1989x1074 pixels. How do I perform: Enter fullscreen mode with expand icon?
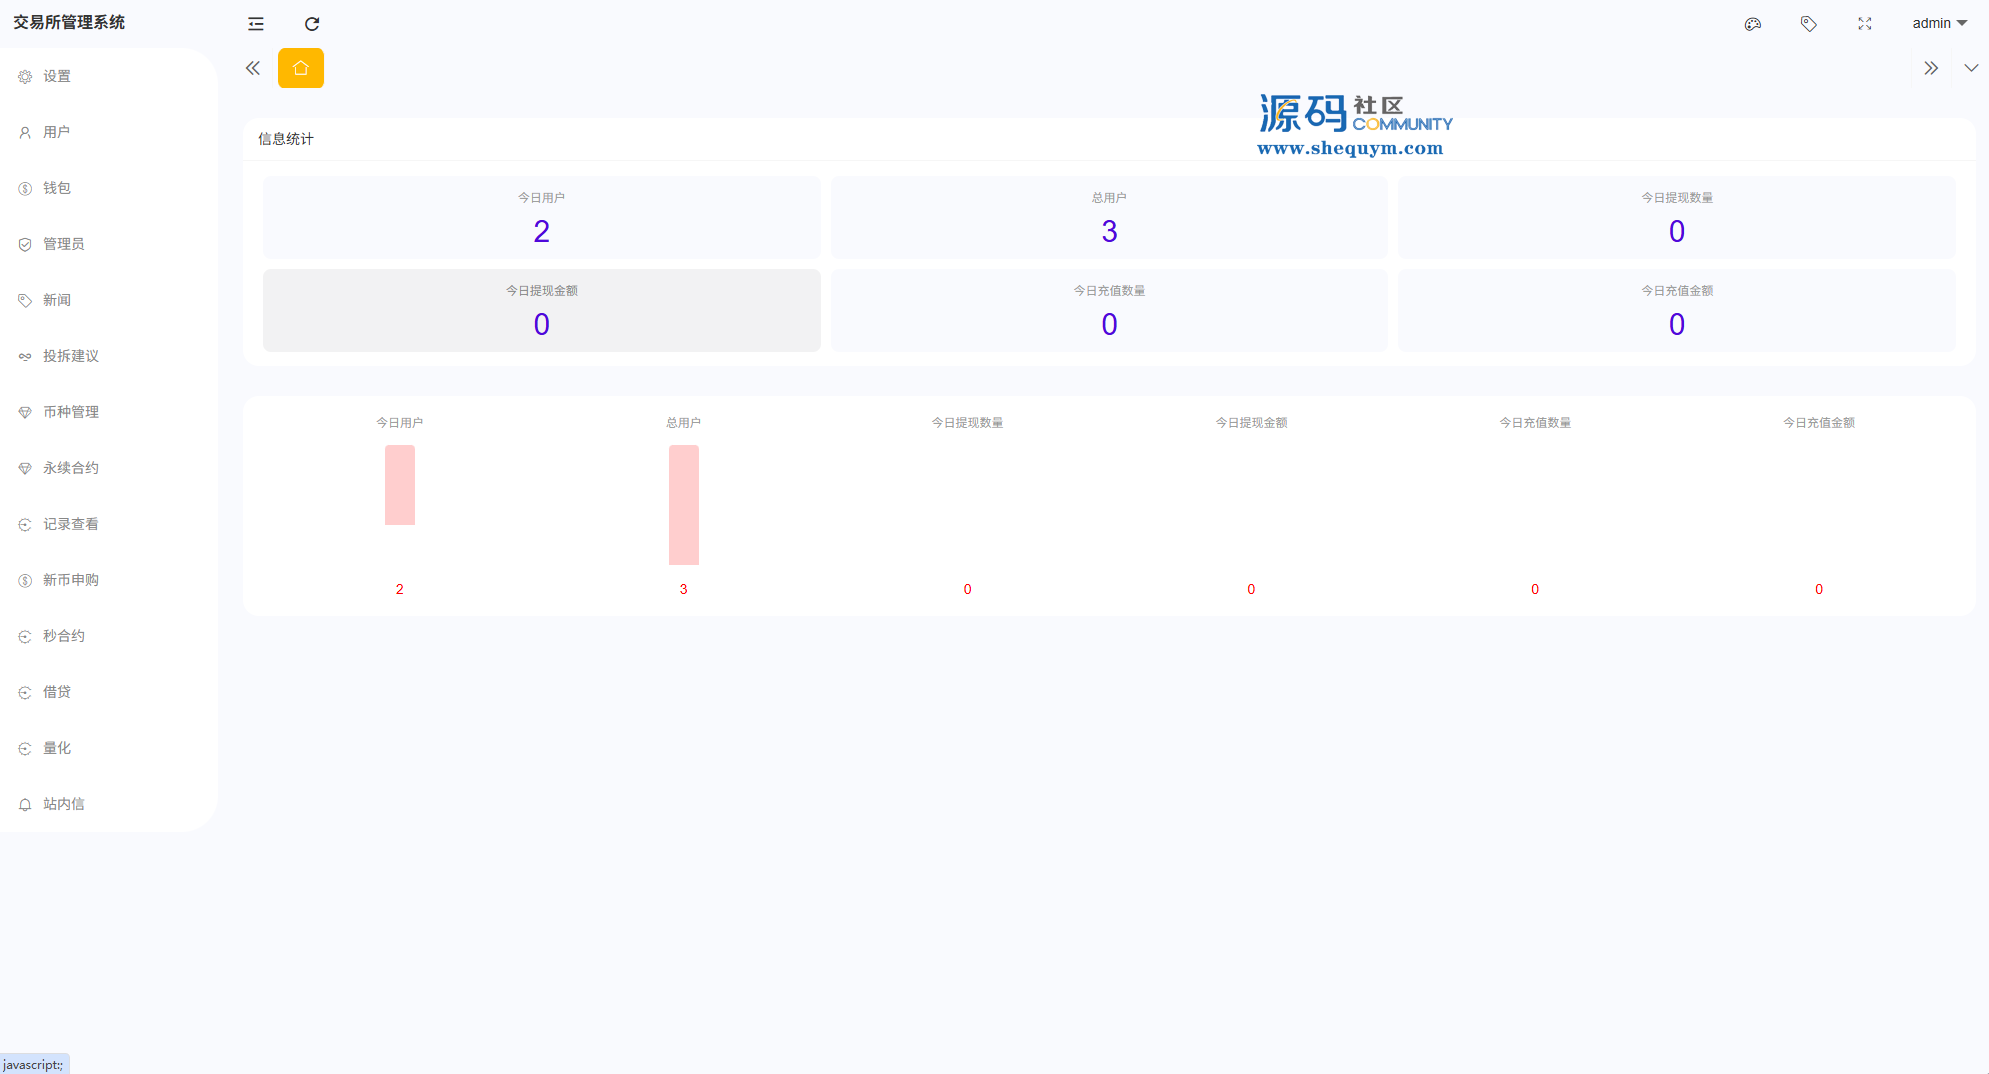tap(1864, 24)
